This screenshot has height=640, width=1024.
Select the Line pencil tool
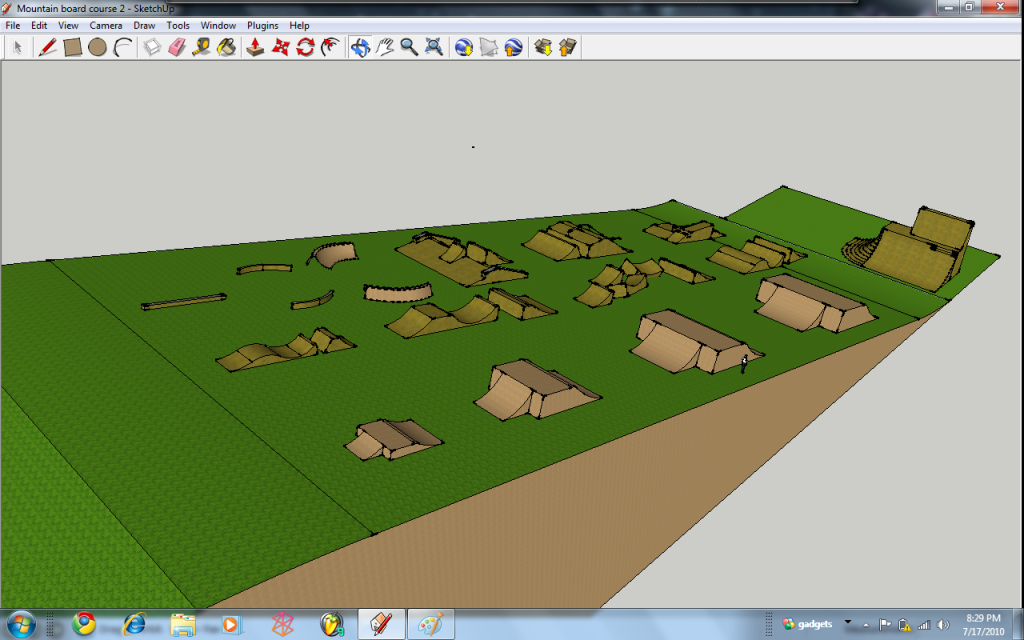pos(47,47)
